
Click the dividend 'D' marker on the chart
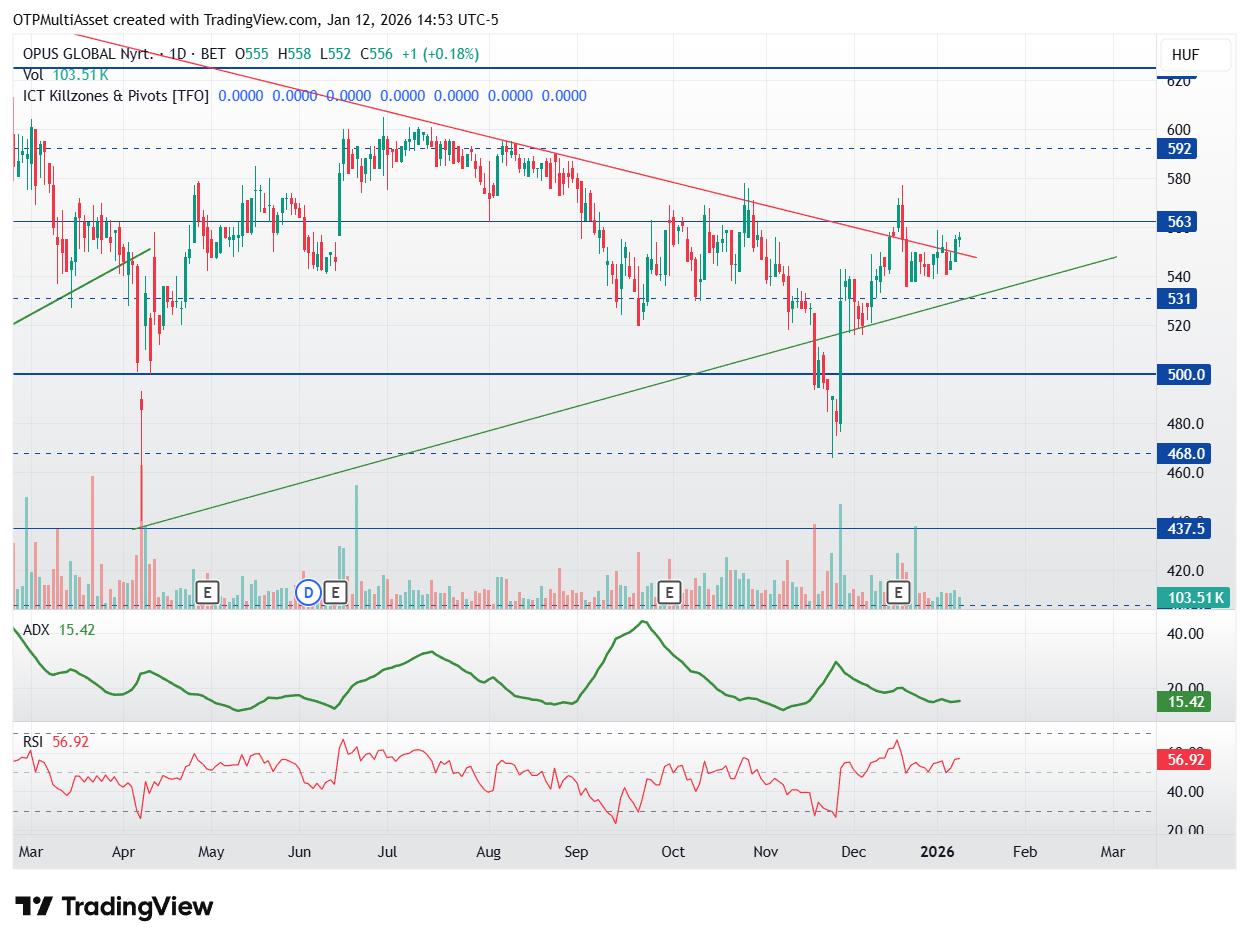[308, 592]
